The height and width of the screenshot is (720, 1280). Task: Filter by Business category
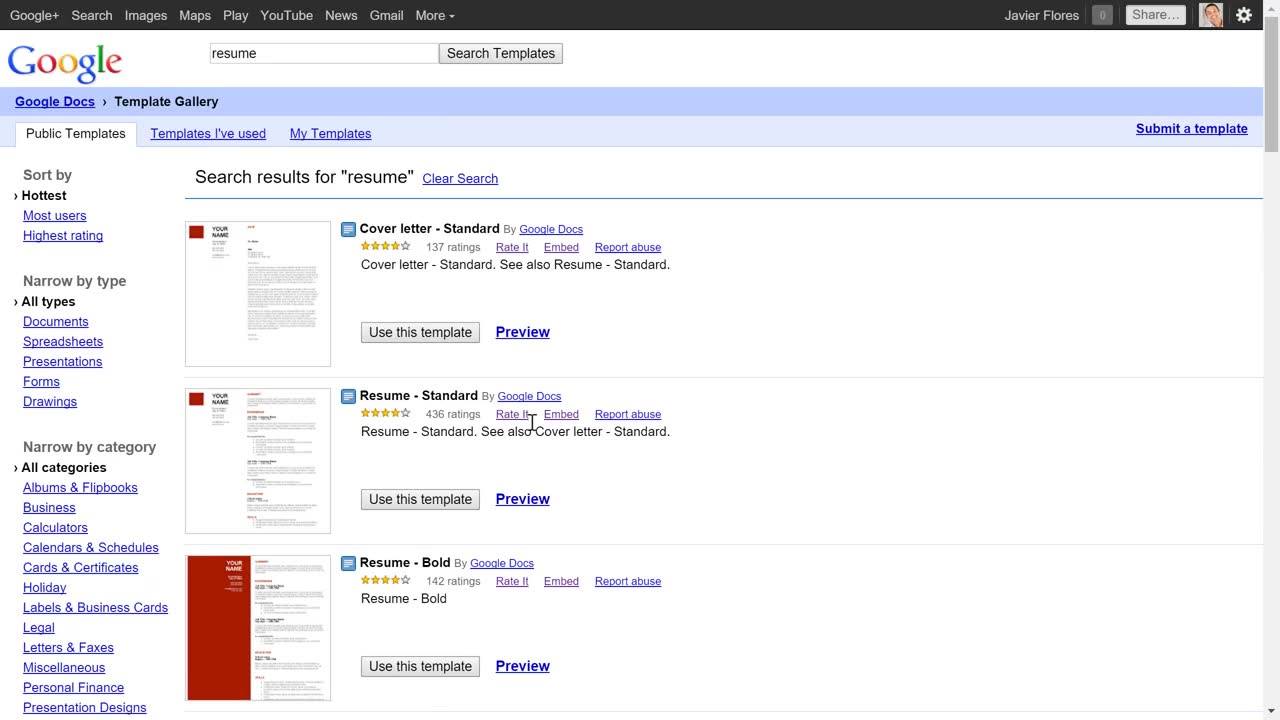click(49, 508)
